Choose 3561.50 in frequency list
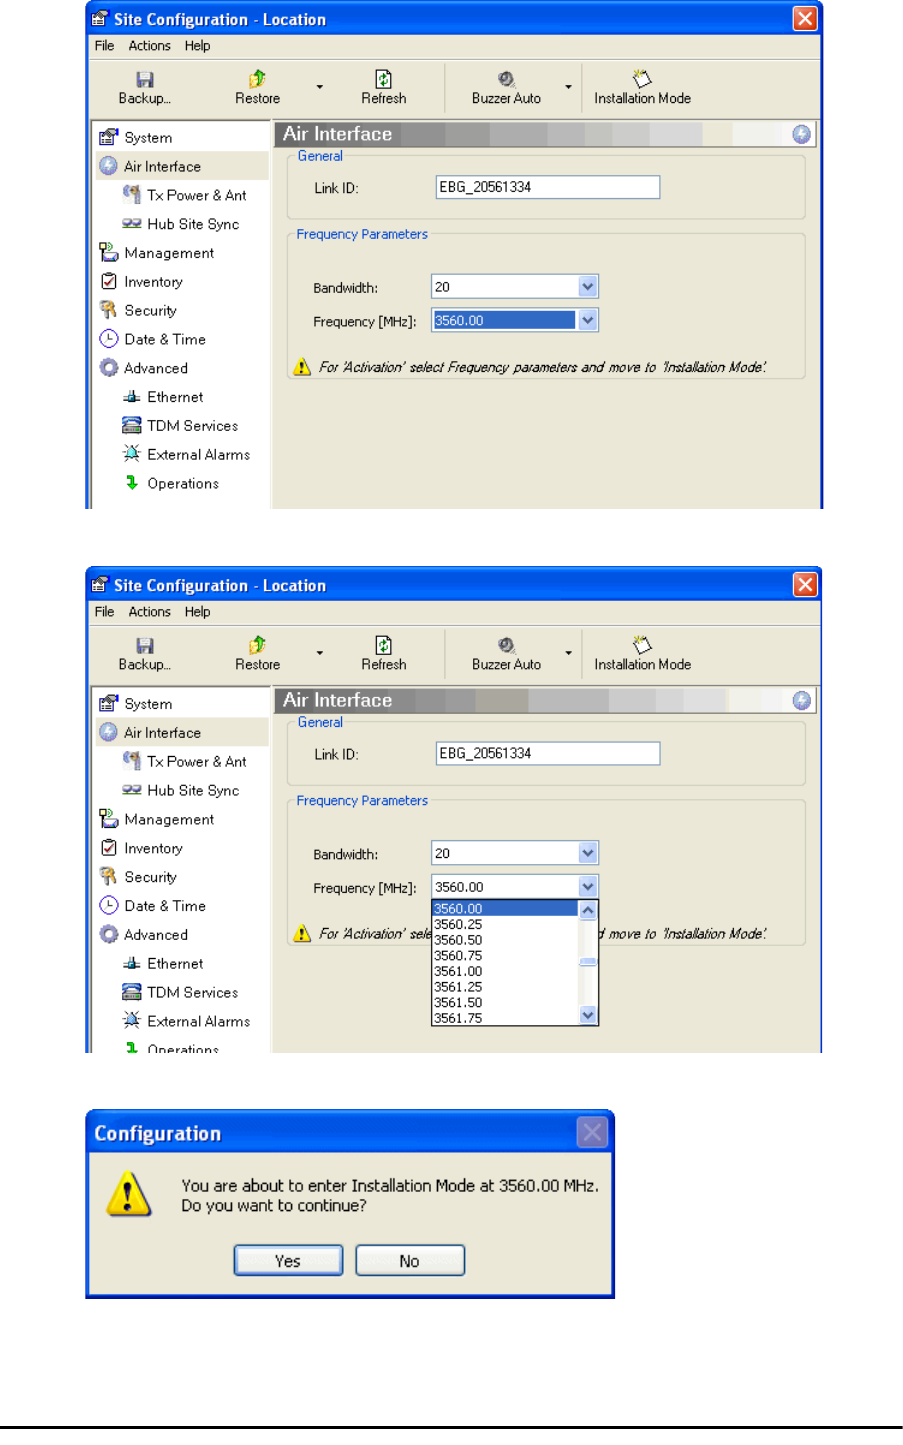The width and height of the screenshot is (903, 1445). pyautogui.click(x=505, y=1002)
